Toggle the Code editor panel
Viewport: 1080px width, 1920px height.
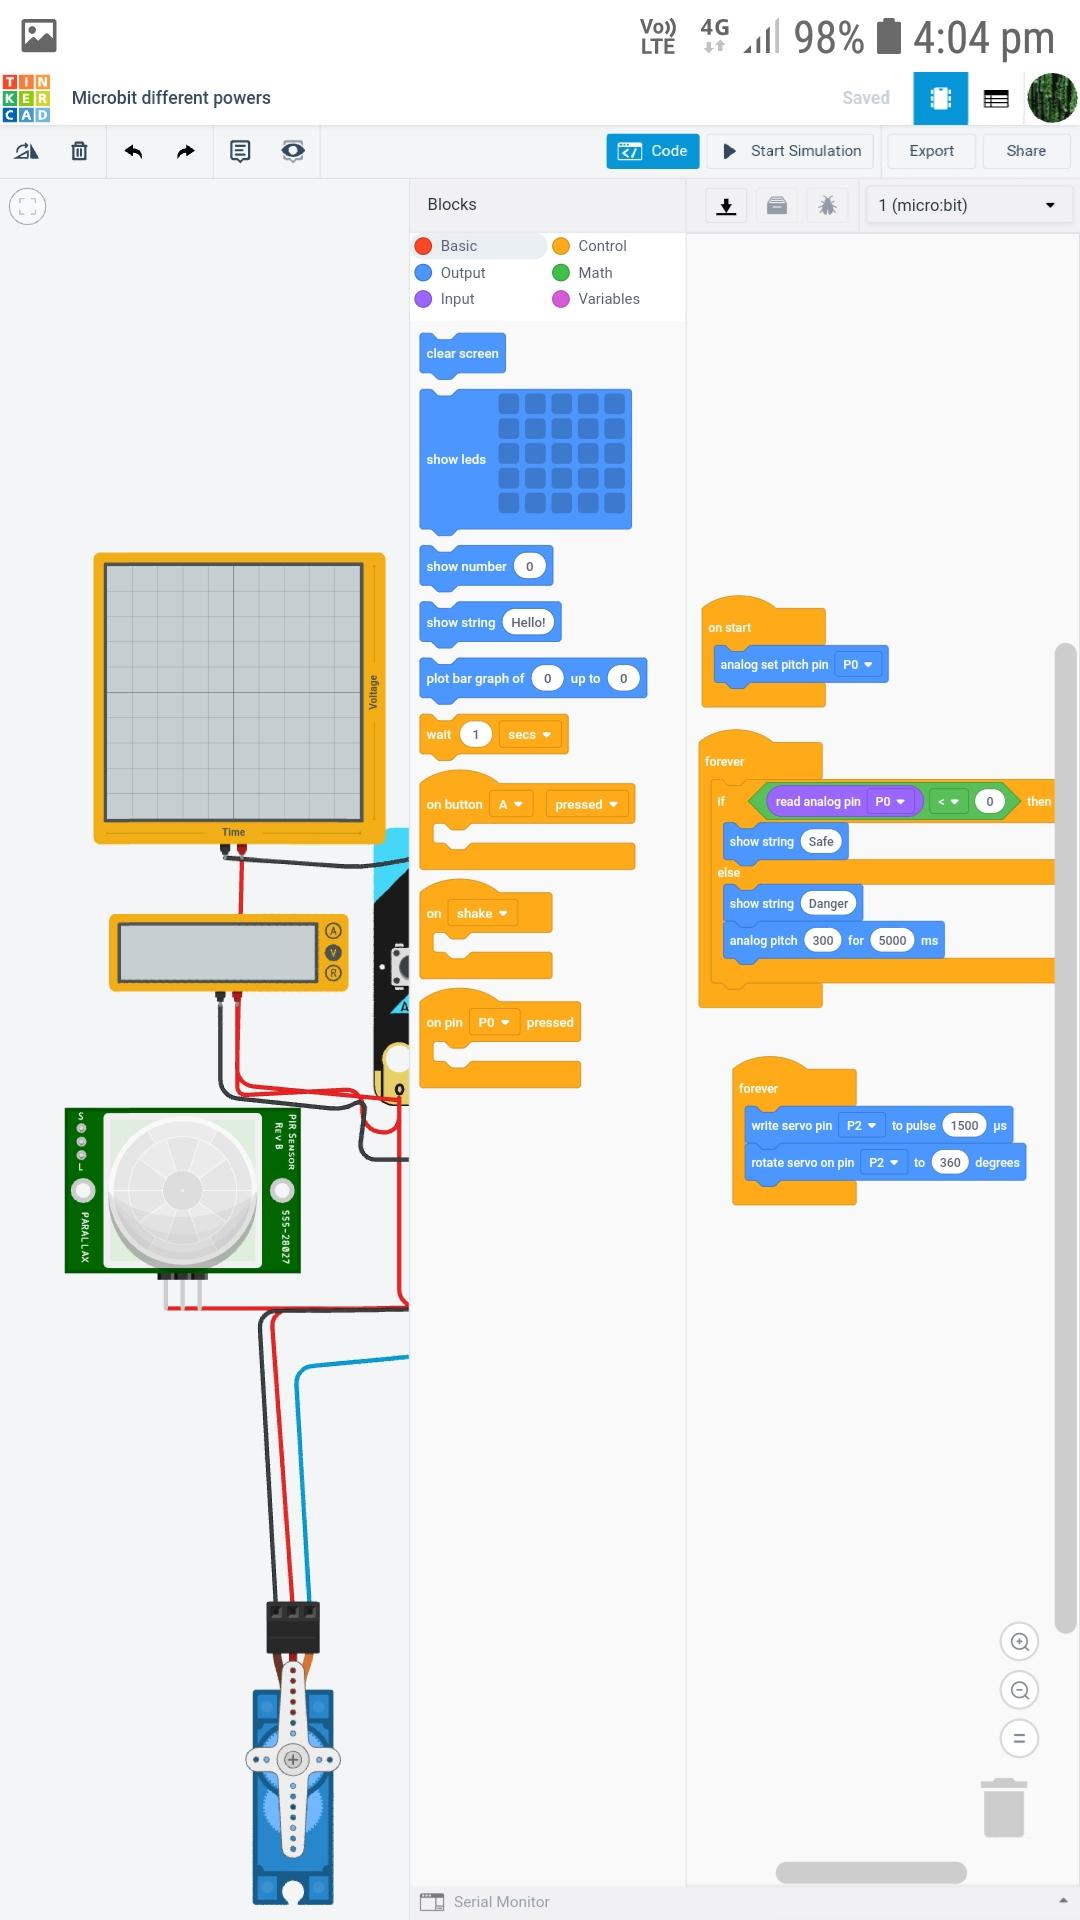(652, 151)
